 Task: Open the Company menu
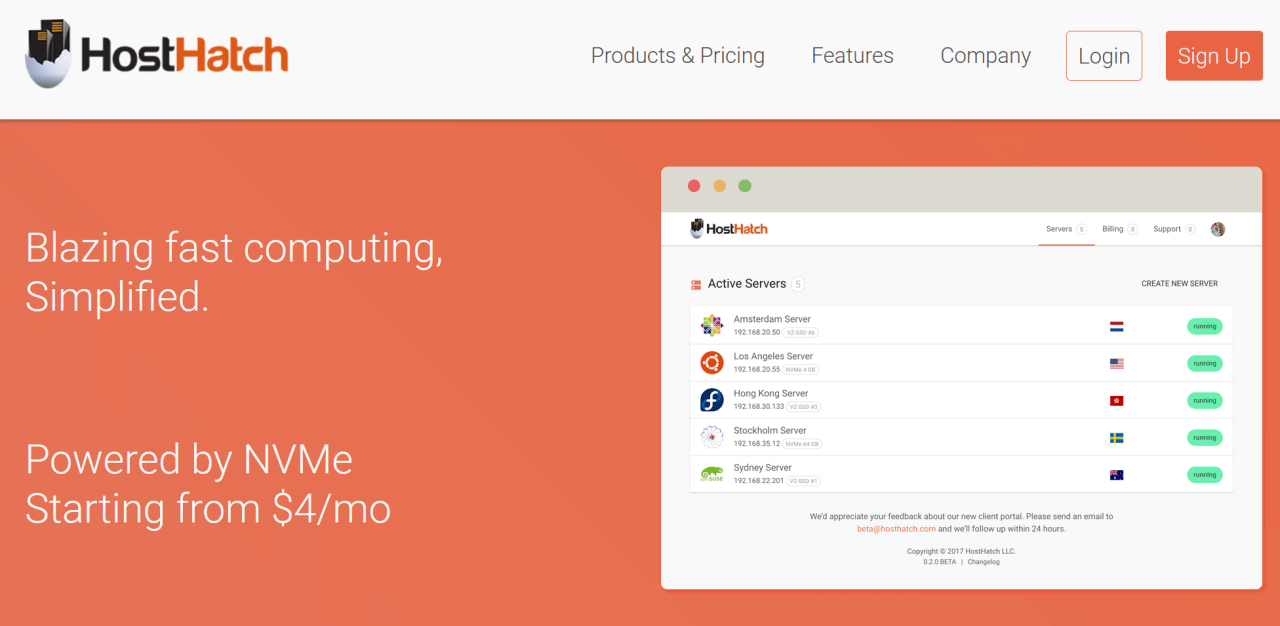[x=986, y=56]
